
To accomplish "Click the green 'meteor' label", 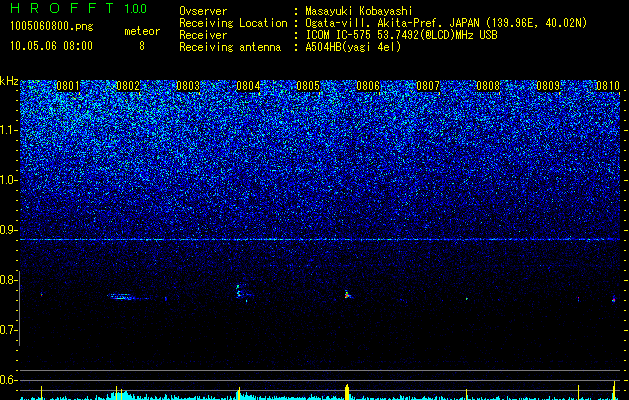I will point(142,31).
